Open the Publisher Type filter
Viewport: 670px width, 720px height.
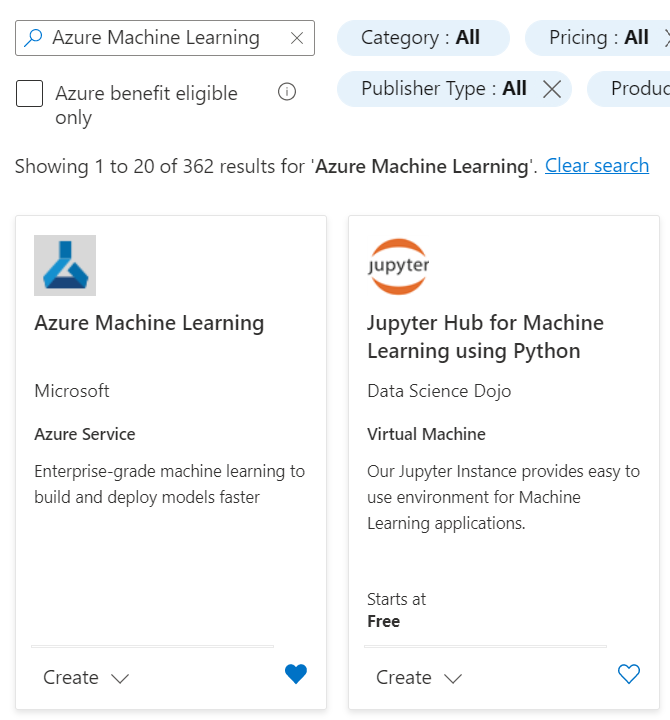[x=443, y=89]
